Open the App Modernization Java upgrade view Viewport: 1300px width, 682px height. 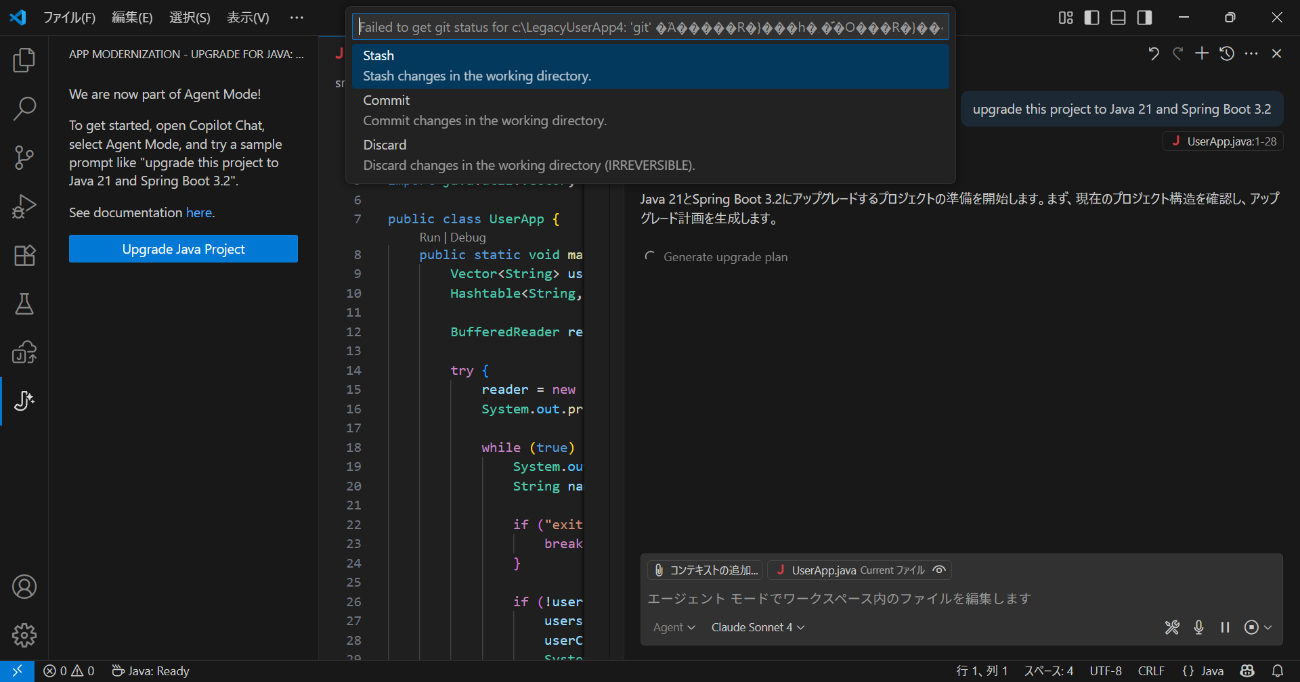tap(24, 401)
